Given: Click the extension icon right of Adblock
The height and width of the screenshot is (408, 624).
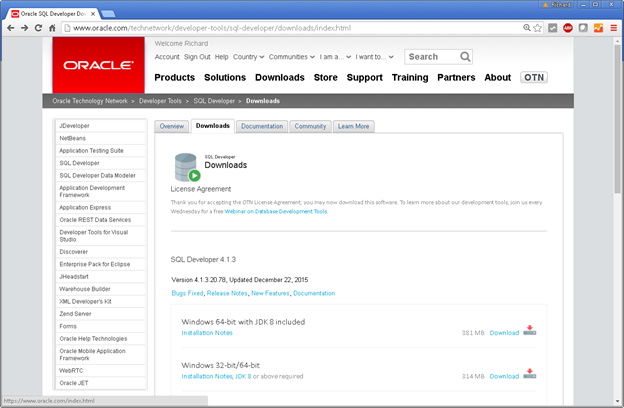Looking at the screenshot, I should 583,28.
